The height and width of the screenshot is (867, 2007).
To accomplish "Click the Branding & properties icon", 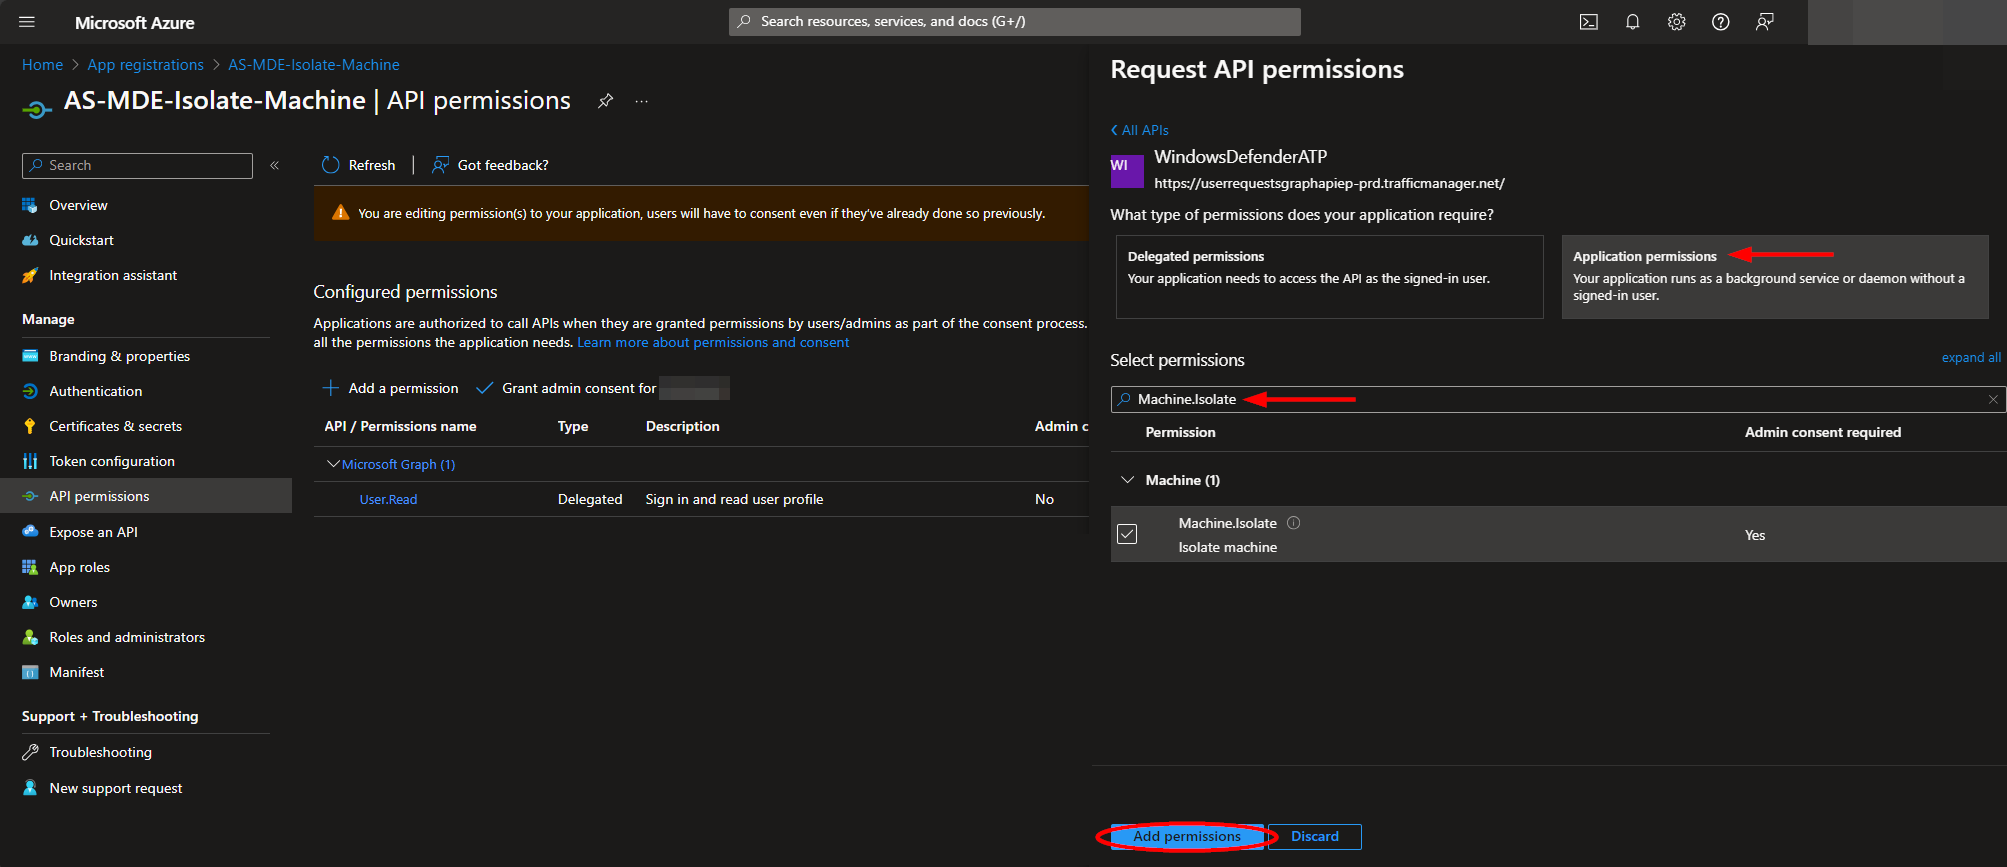I will coord(30,356).
